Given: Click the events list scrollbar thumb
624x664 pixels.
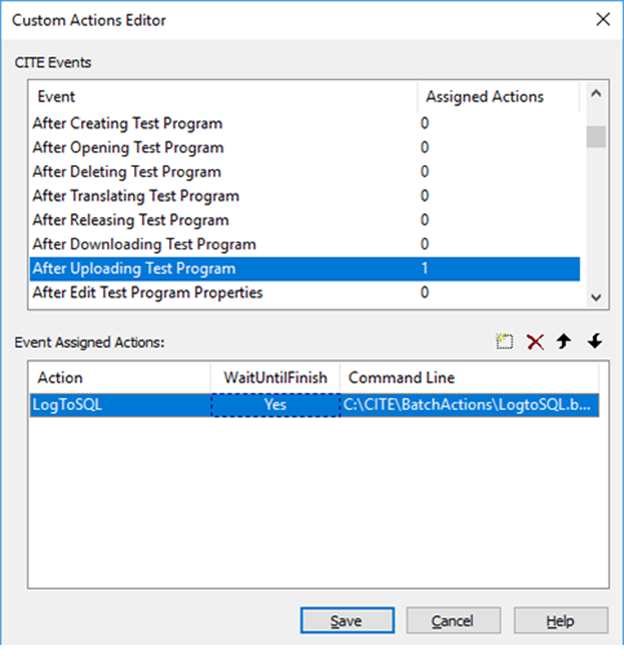Looking at the screenshot, I should click(596, 136).
